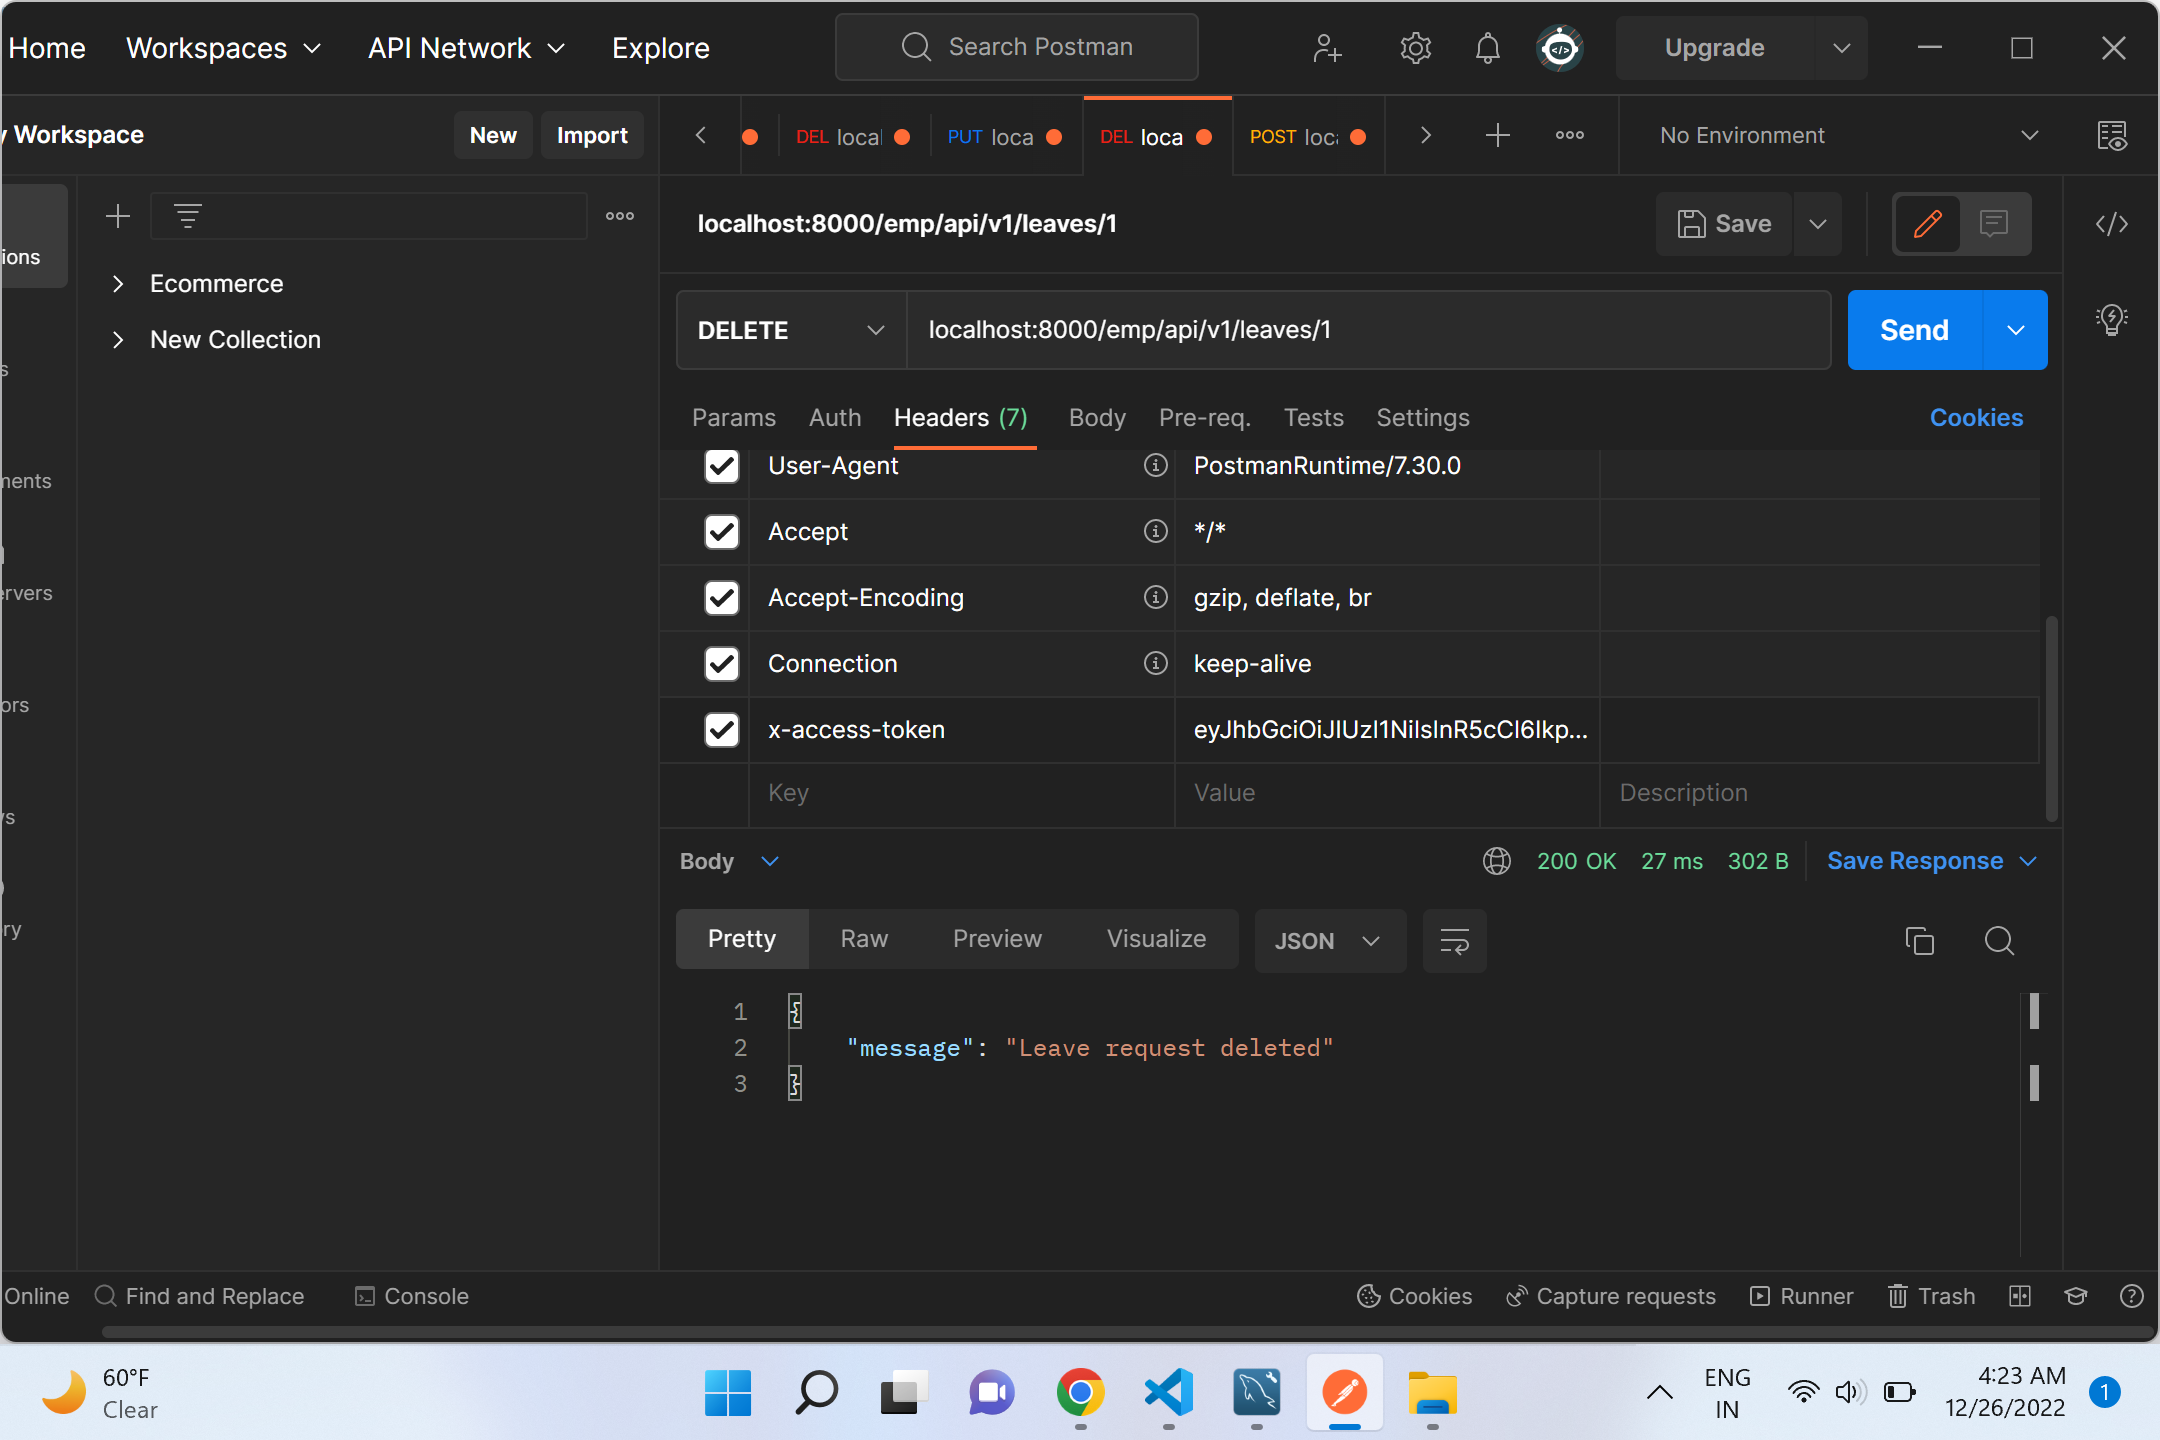The height and width of the screenshot is (1440, 2160).
Task: Click the invite people icon
Action: pyautogui.click(x=1327, y=47)
